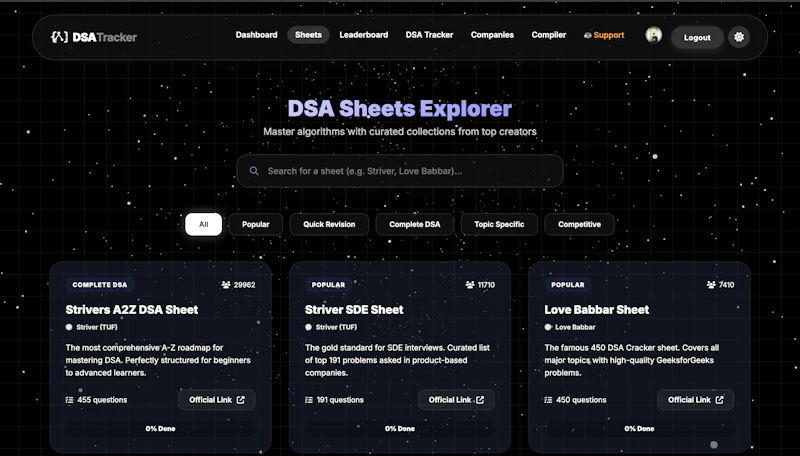The width and height of the screenshot is (800, 456).
Task: Click checklist icon beside 455 questions
Action: coord(69,400)
